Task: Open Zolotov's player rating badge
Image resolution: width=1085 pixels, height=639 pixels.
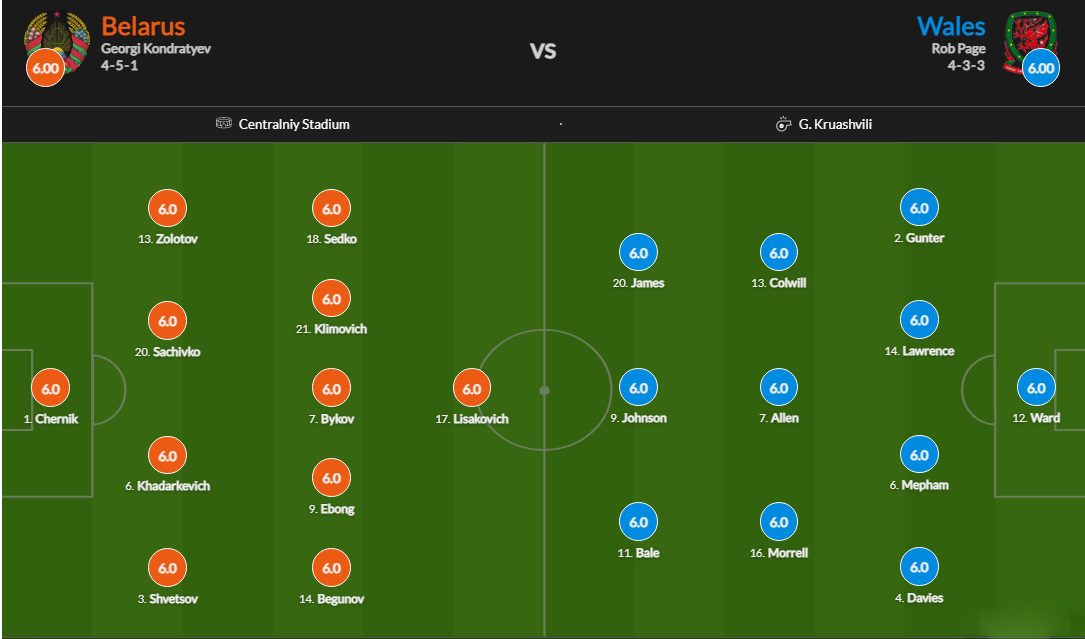Action: [167, 209]
